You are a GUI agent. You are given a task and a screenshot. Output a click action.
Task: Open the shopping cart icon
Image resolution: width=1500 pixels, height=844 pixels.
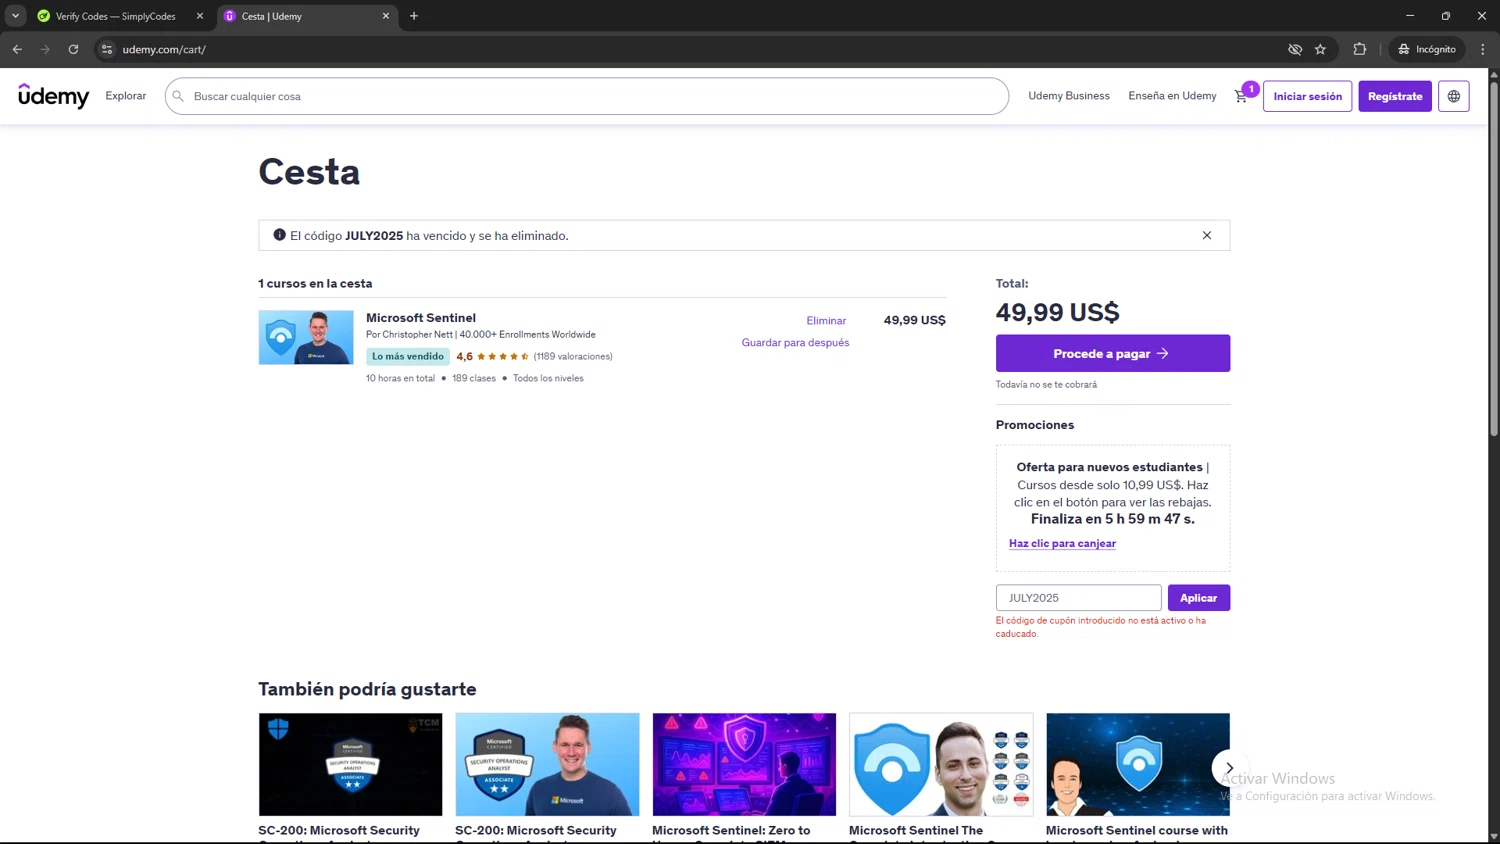1241,96
